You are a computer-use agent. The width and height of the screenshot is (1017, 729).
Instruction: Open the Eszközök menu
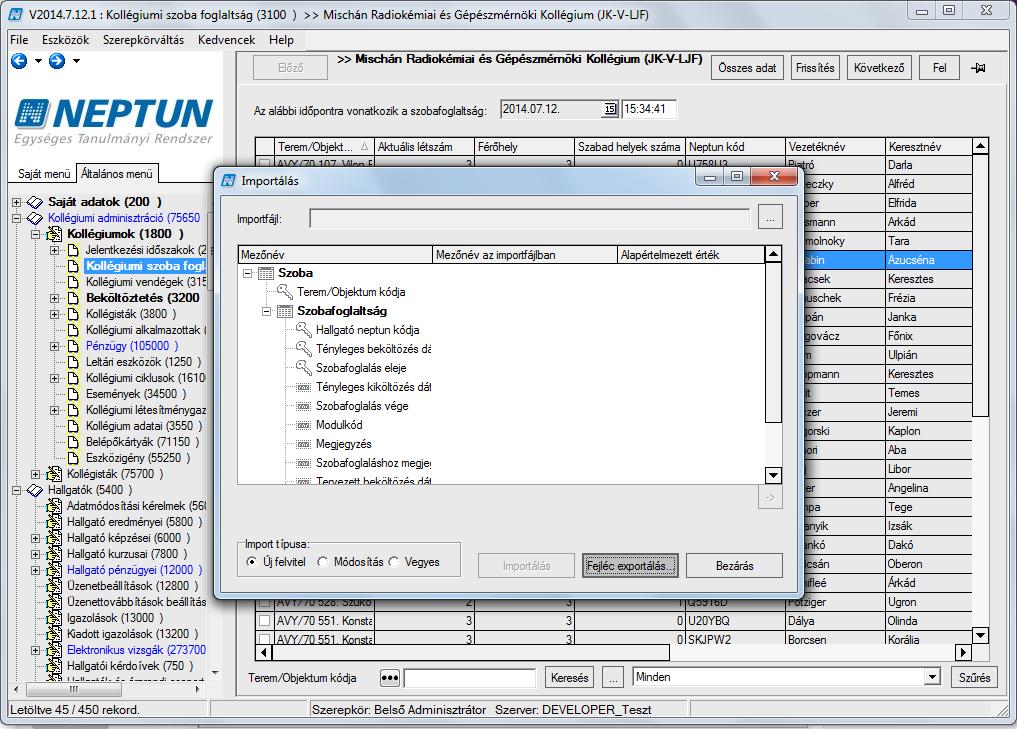coord(66,40)
